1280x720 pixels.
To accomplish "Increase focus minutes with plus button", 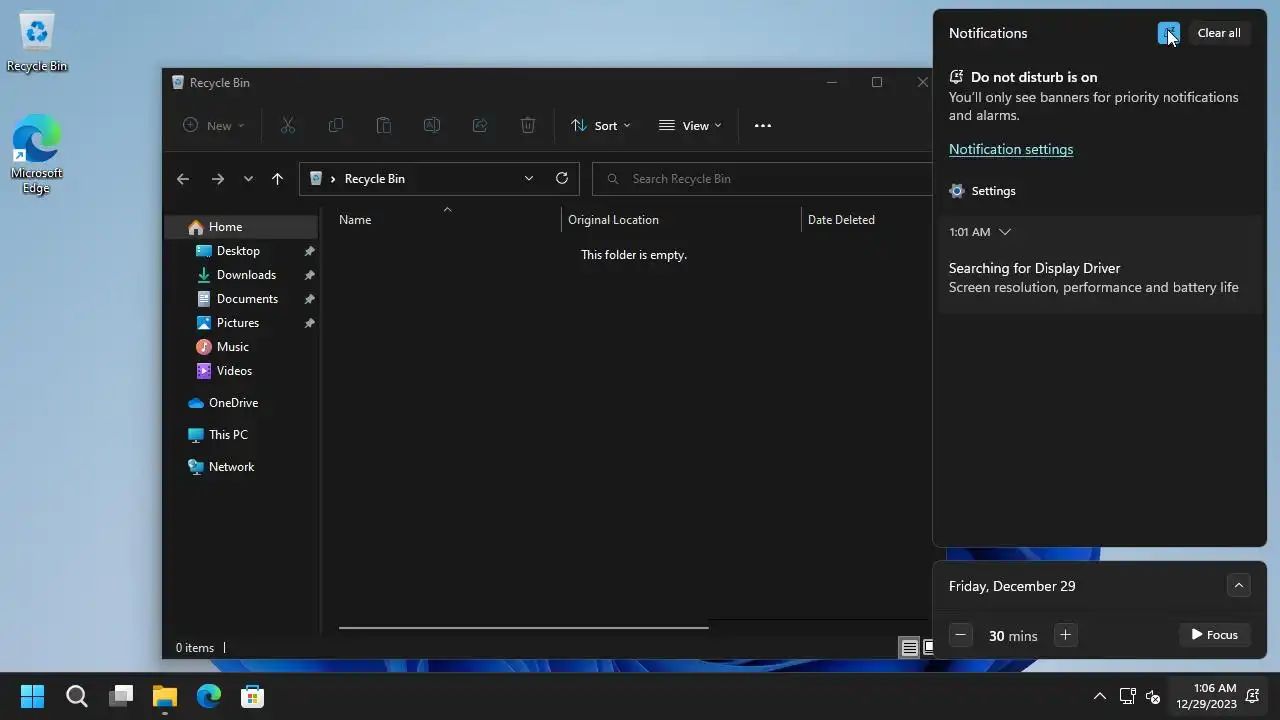I will [x=1065, y=635].
